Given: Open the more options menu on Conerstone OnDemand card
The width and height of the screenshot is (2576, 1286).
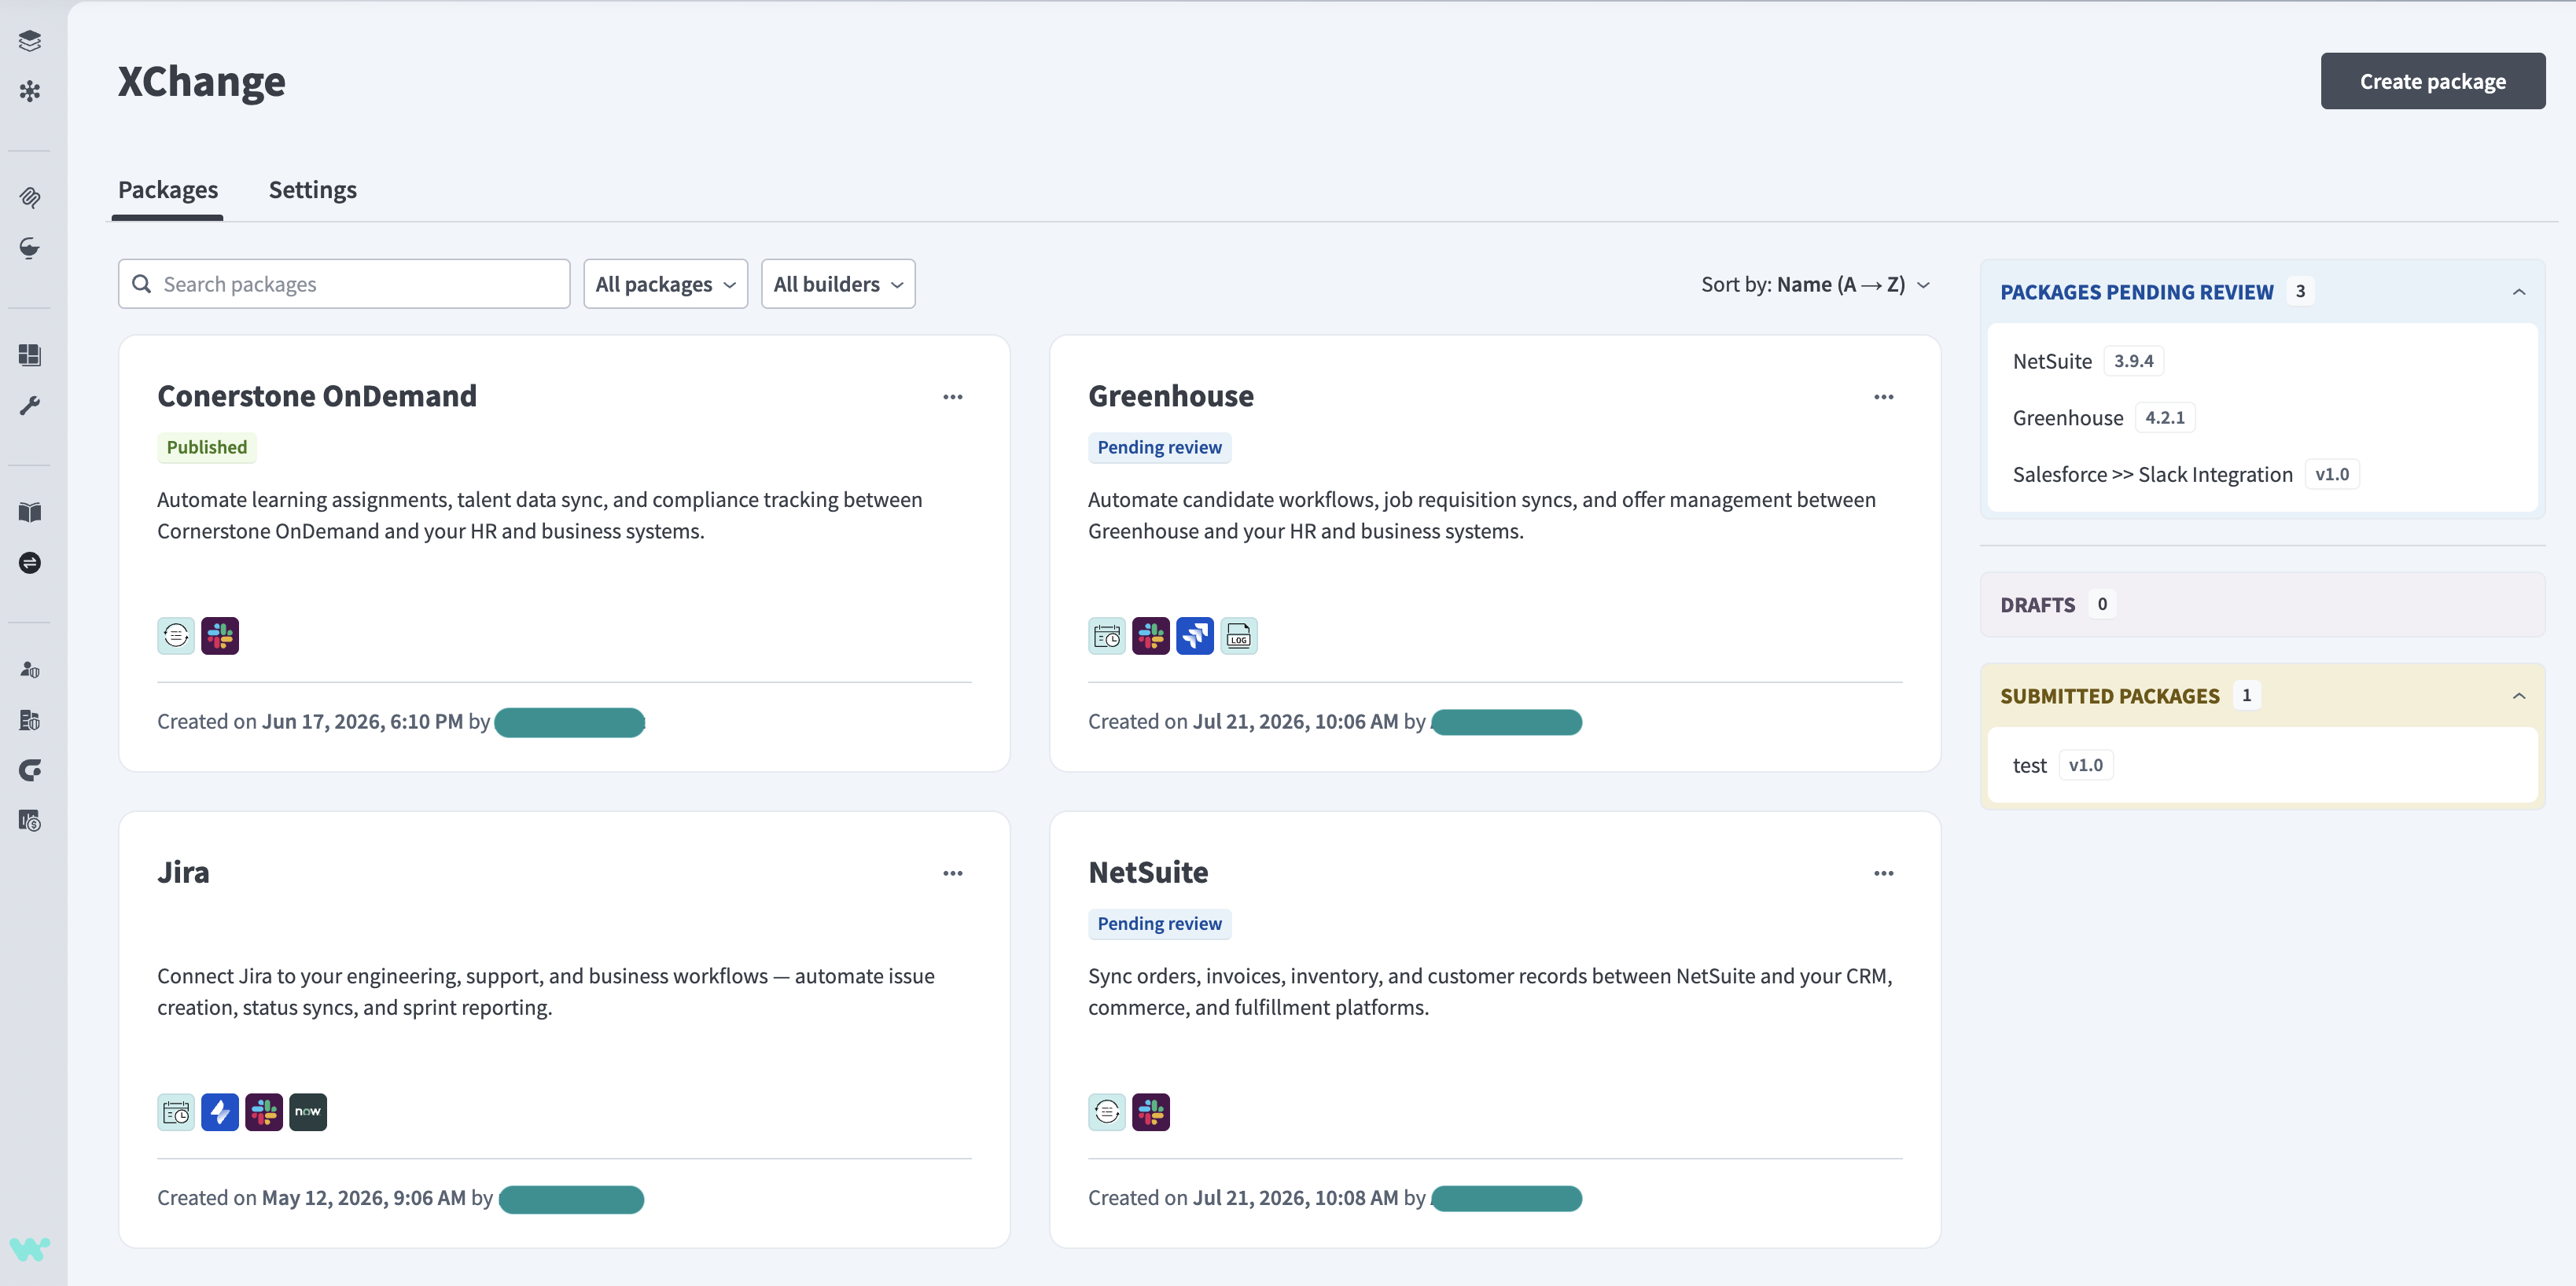Looking at the screenshot, I should [x=953, y=397].
